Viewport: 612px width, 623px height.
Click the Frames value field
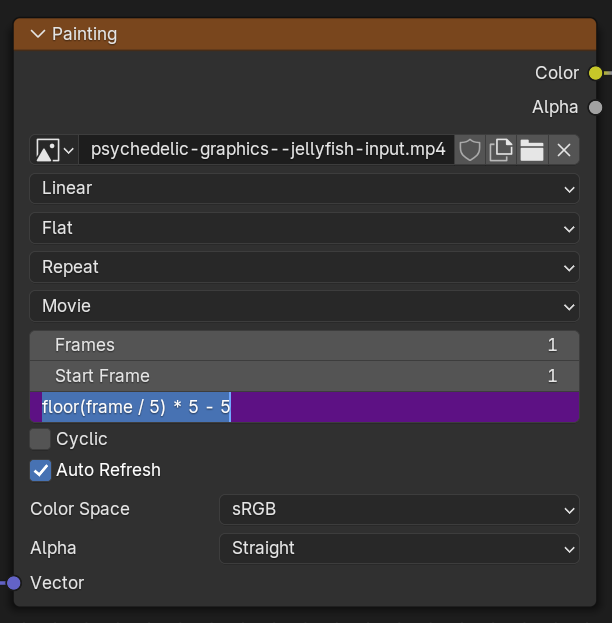point(304,345)
